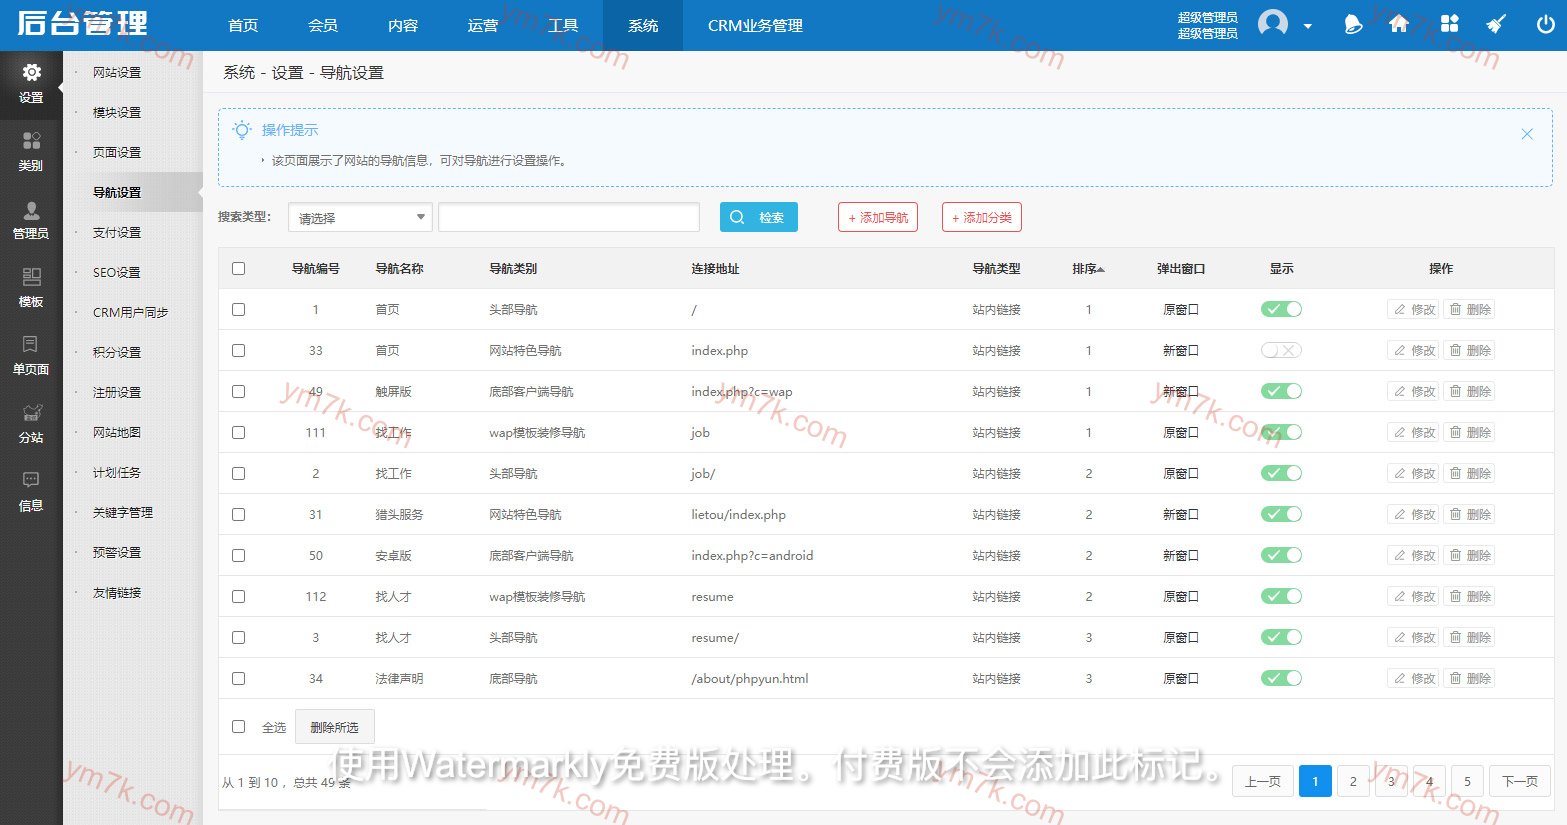Expand the admin avatar dropdown arrow

coord(1307,26)
